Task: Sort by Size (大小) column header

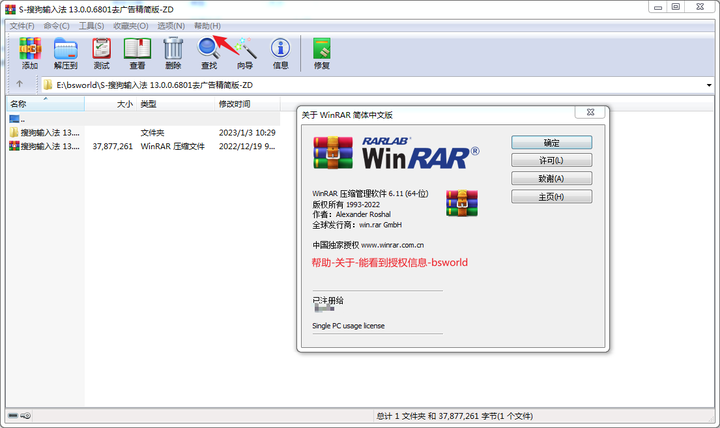Action: [x=111, y=104]
